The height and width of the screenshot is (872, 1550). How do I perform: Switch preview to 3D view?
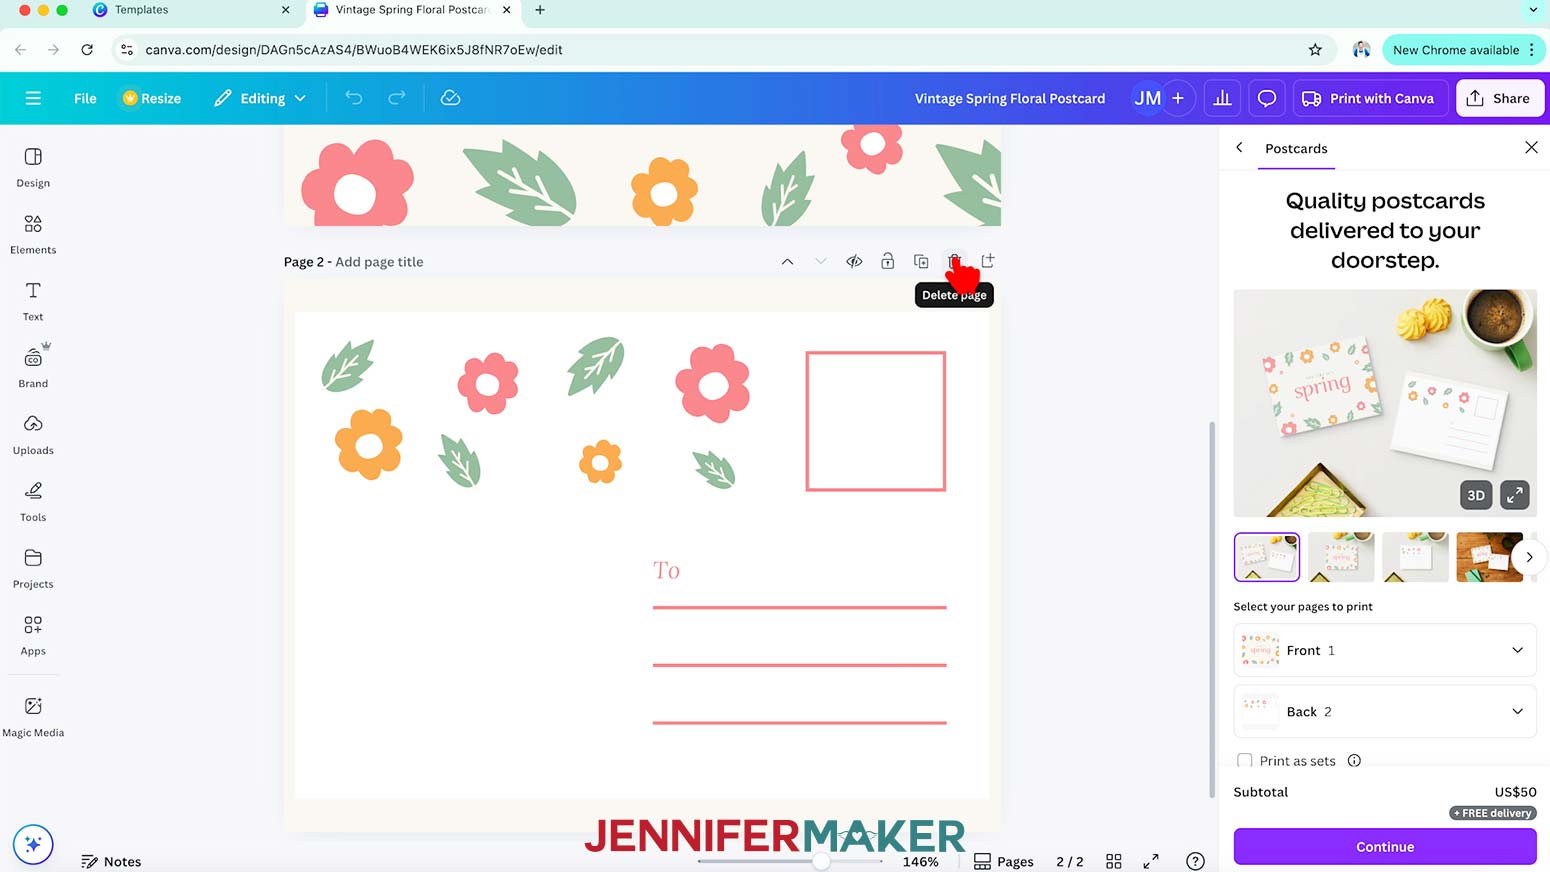pyautogui.click(x=1476, y=495)
